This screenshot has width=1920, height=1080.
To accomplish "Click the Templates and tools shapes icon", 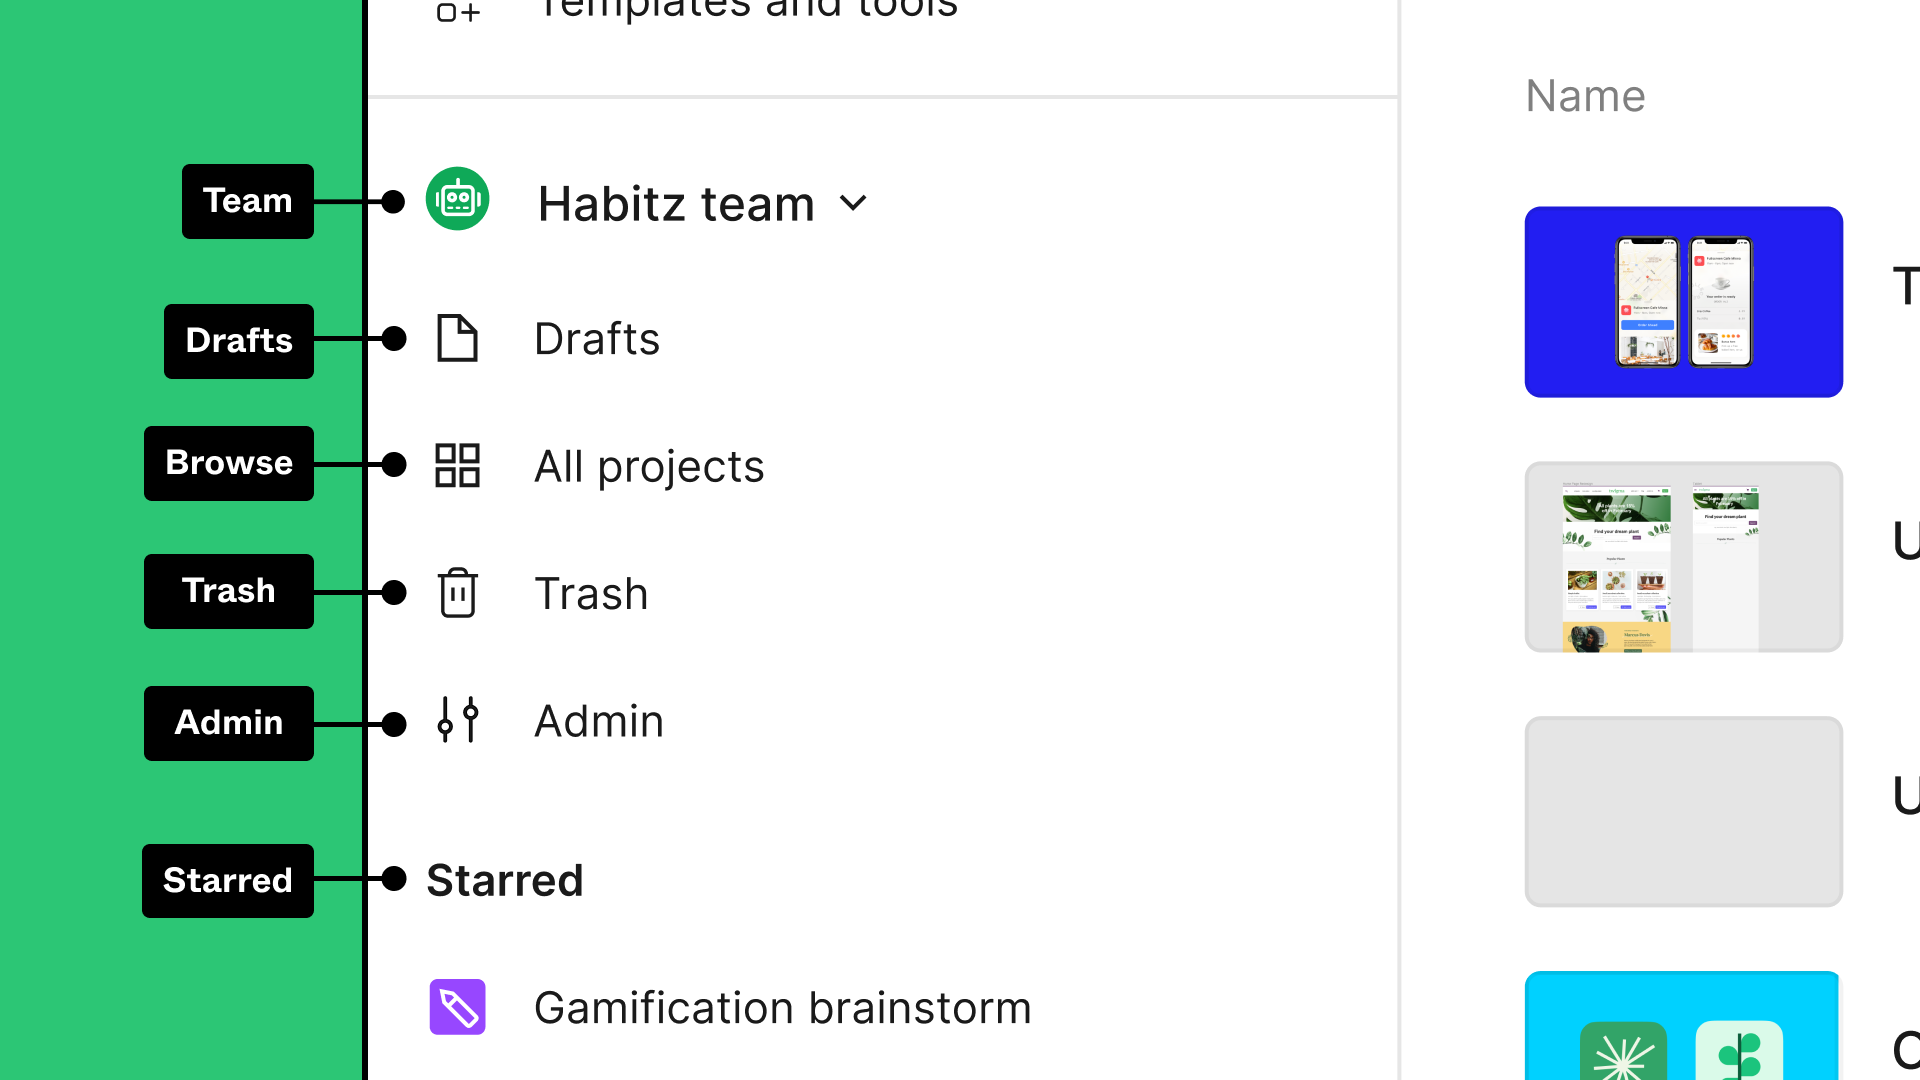I will point(459,12).
